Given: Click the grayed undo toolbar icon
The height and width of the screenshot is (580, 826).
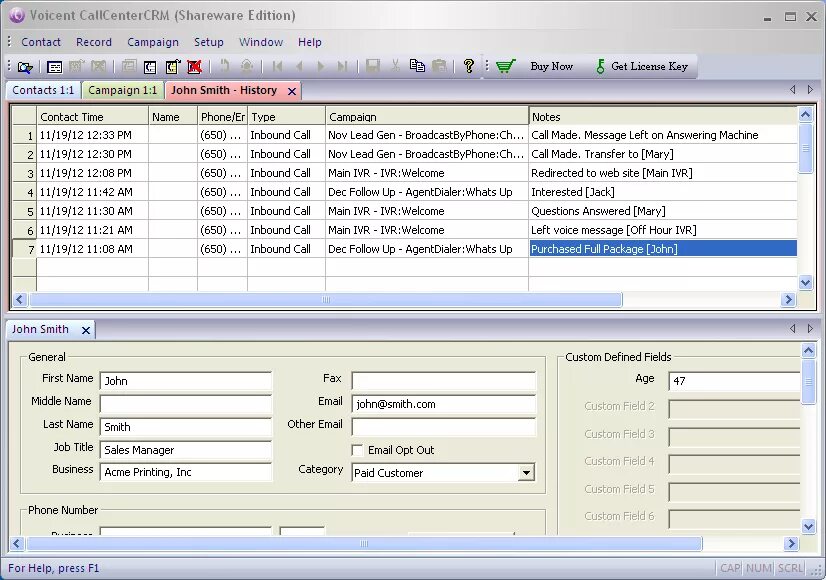Looking at the screenshot, I should (x=225, y=66).
